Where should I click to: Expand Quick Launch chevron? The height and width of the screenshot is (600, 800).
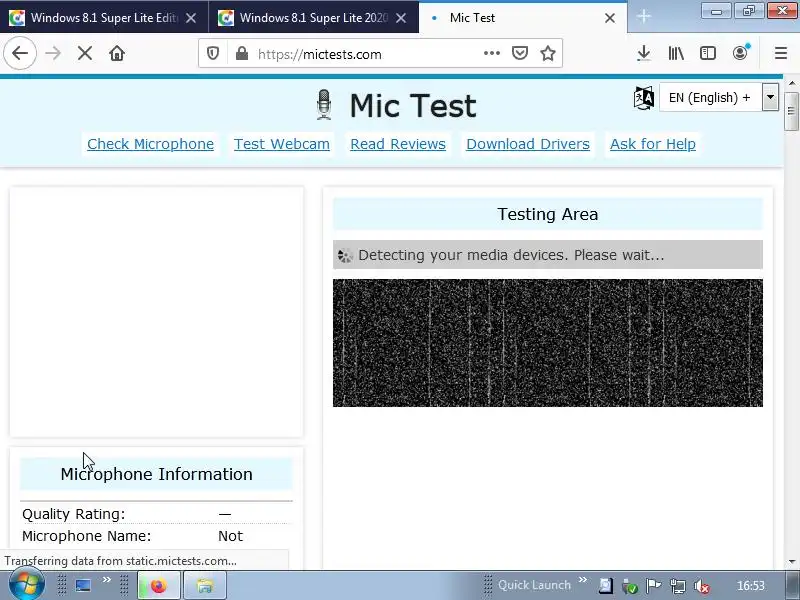583,580
